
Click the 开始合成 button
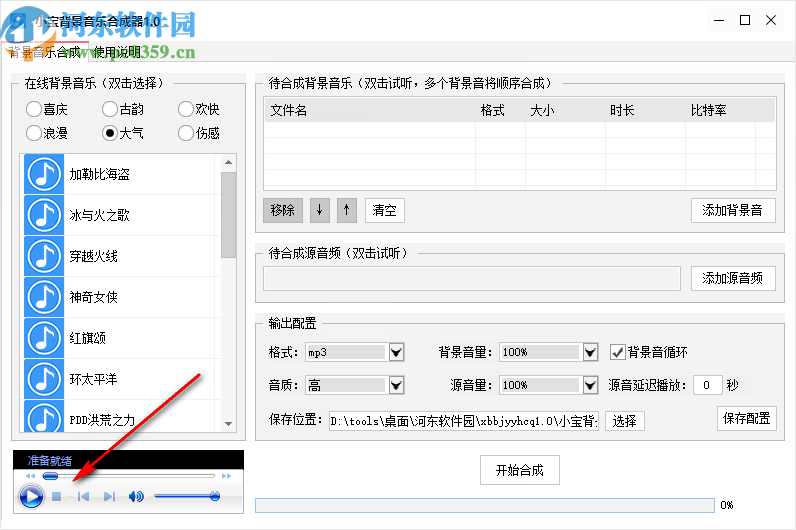pos(520,470)
